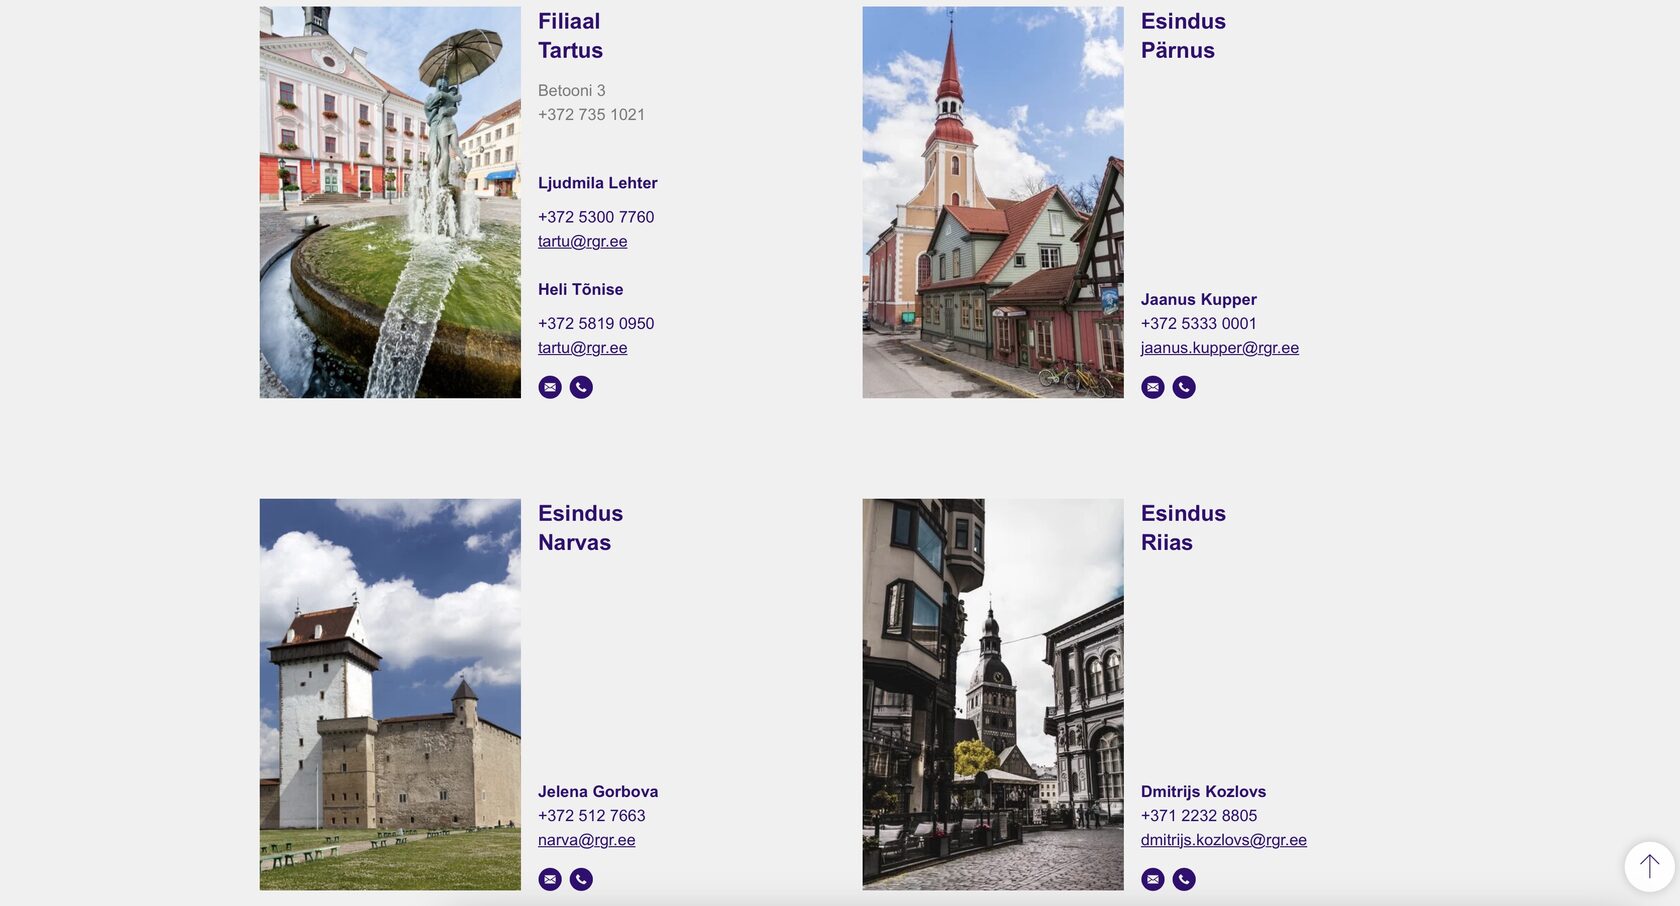
Task: Click the scroll-to-top arrow button
Action: pos(1649,866)
